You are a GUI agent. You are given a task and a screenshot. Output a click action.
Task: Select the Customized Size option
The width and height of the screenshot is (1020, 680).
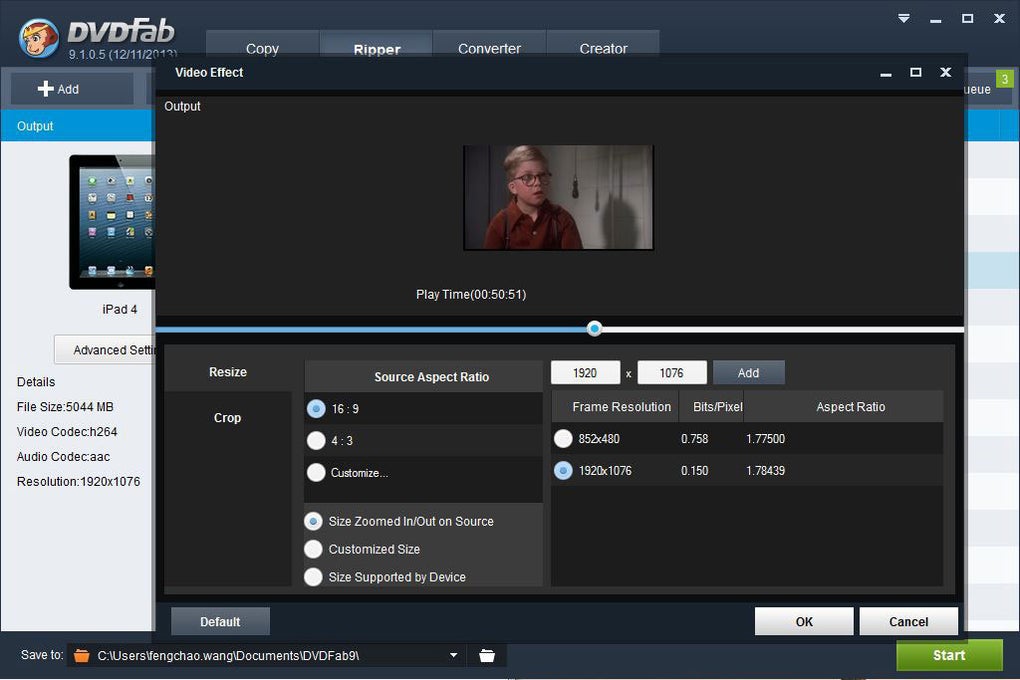(314, 549)
